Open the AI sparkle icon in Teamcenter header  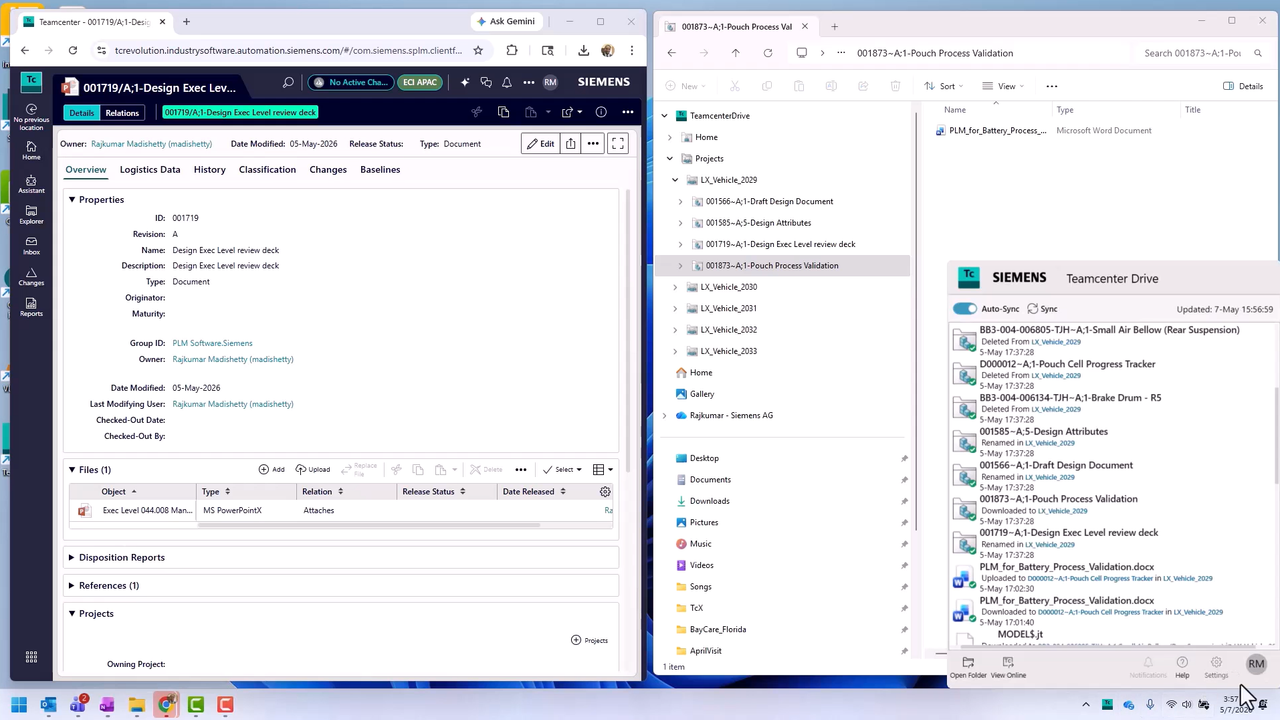pos(465,83)
